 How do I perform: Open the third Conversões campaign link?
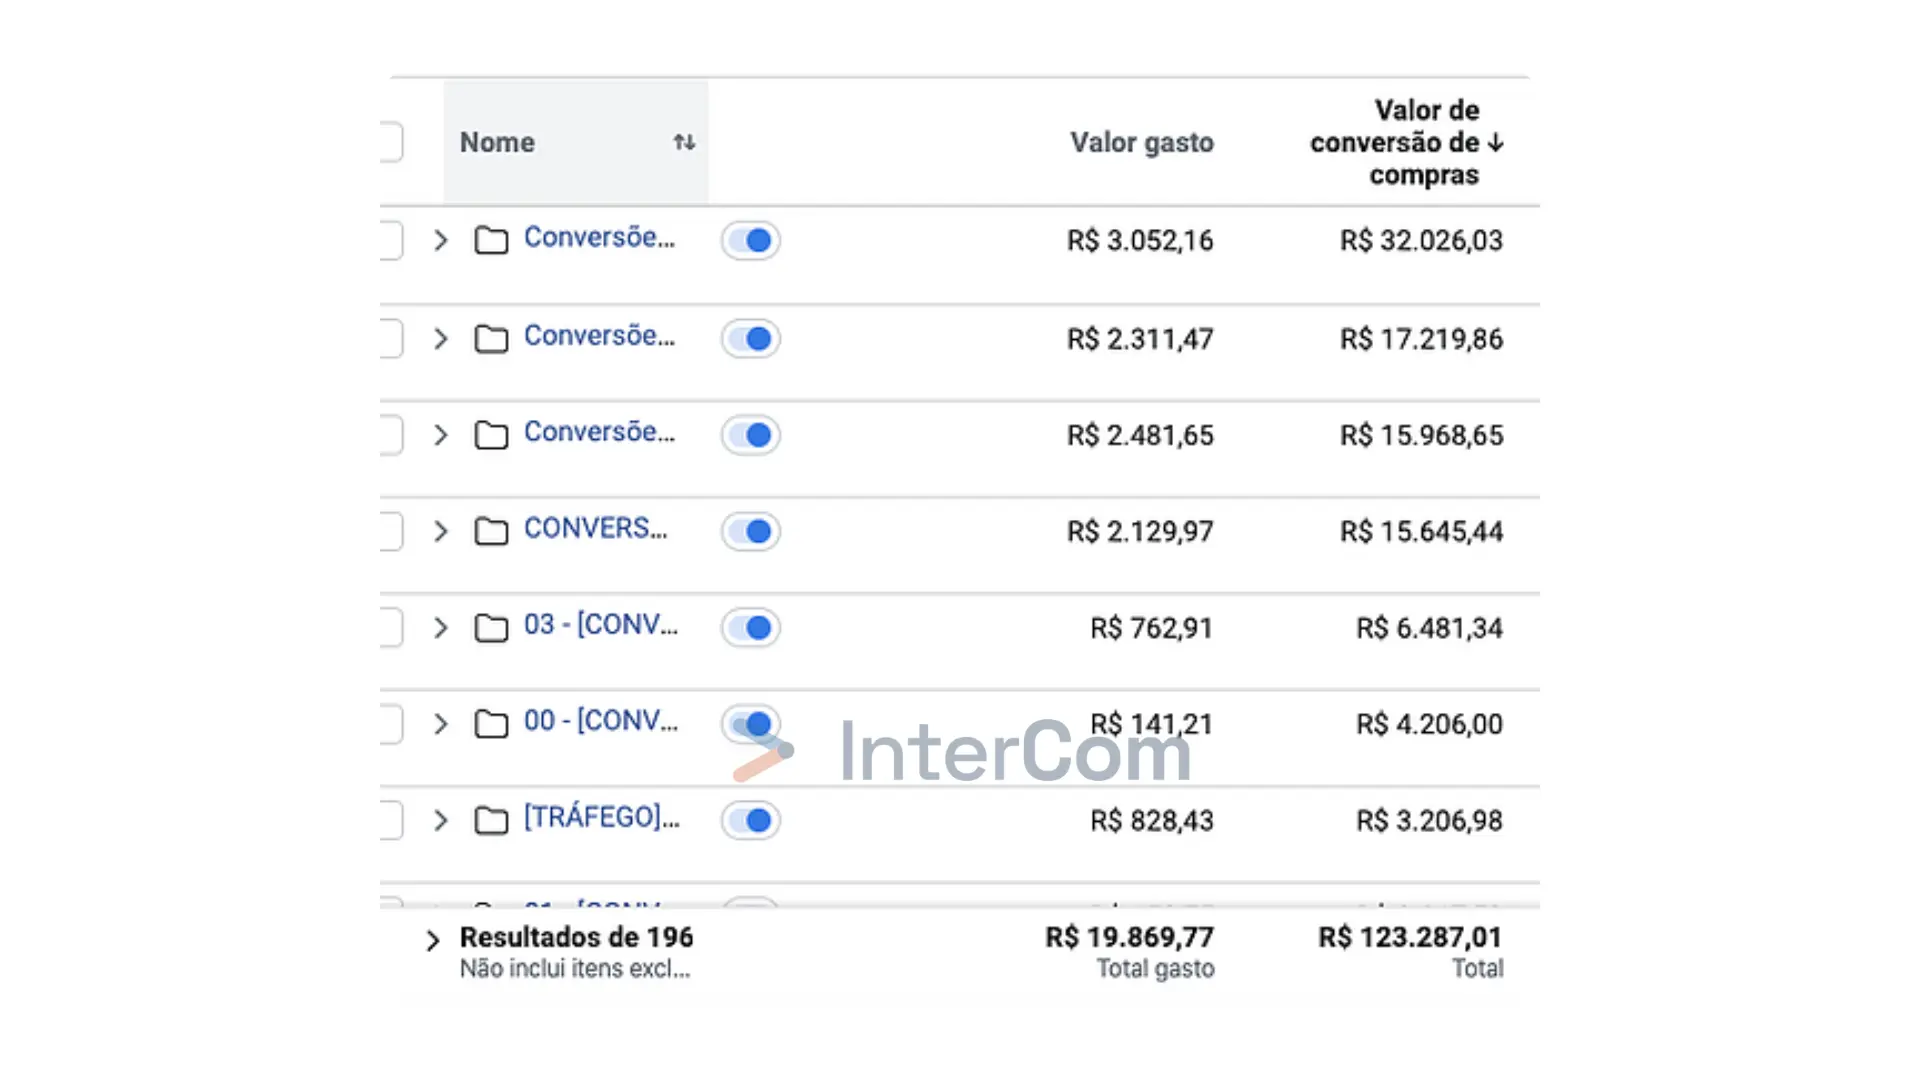(599, 432)
